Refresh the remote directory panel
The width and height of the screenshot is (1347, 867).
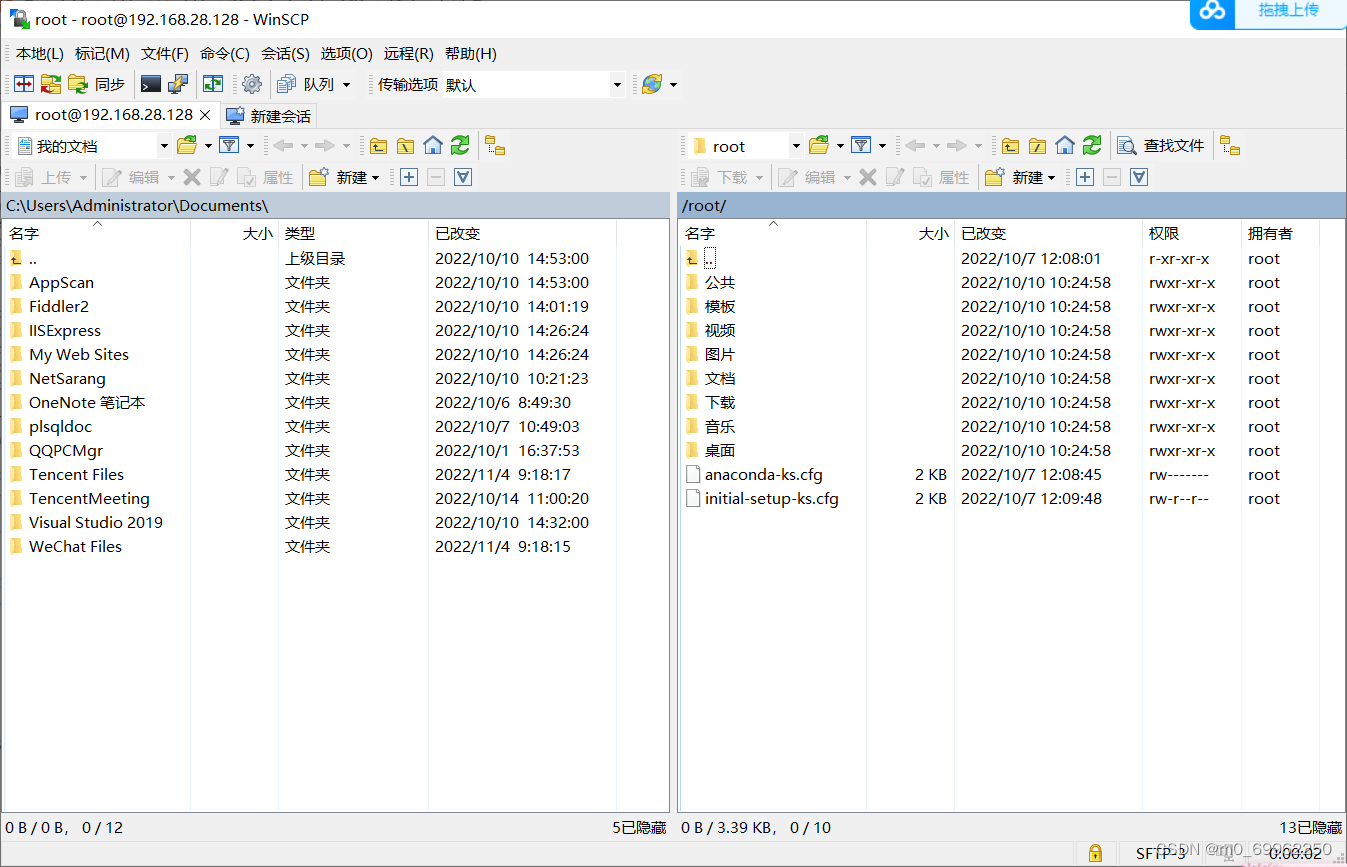(x=1092, y=146)
